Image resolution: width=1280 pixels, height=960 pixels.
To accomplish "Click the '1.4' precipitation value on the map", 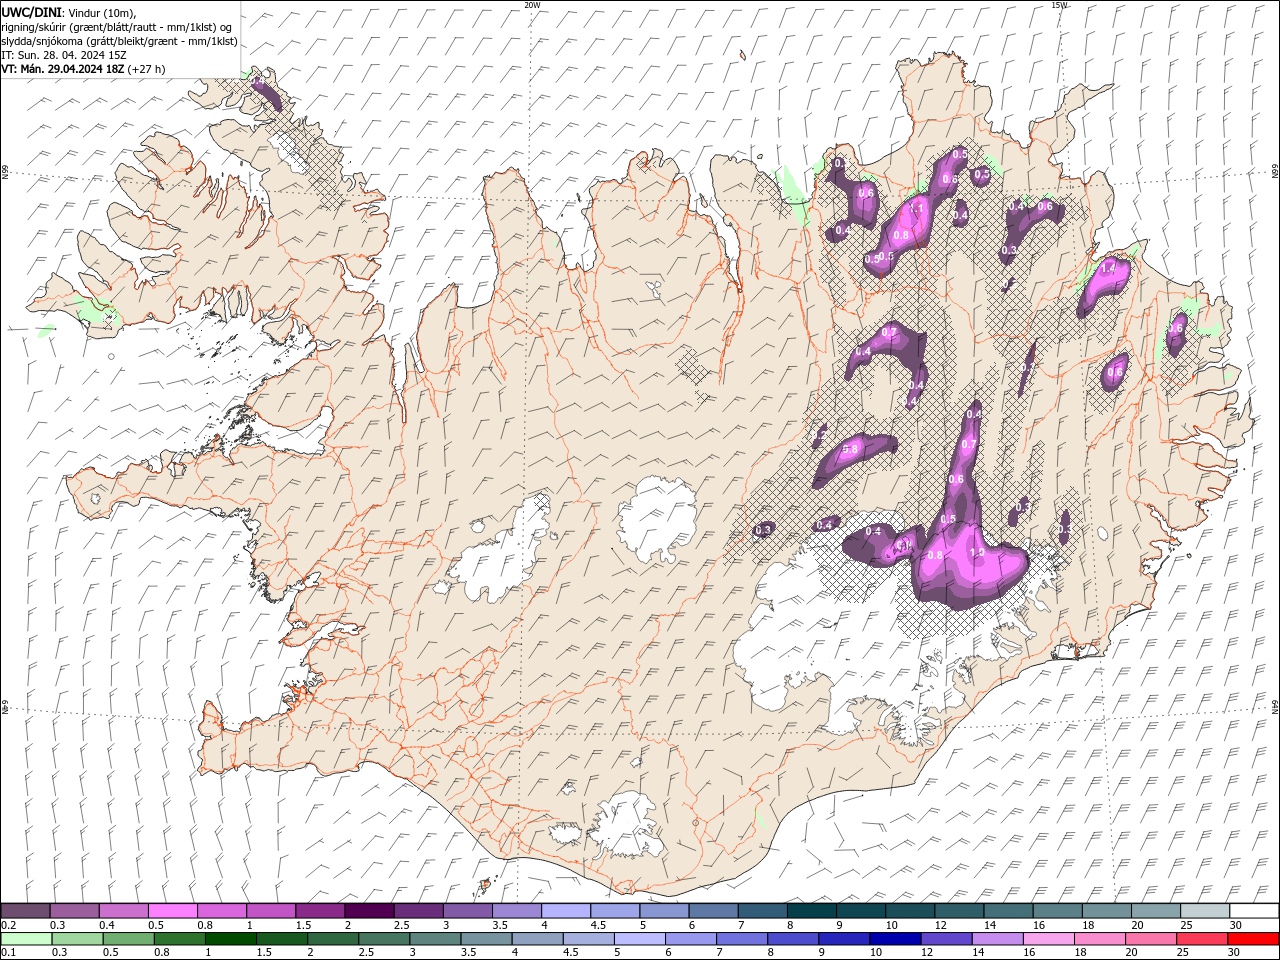I will tap(1108, 269).
